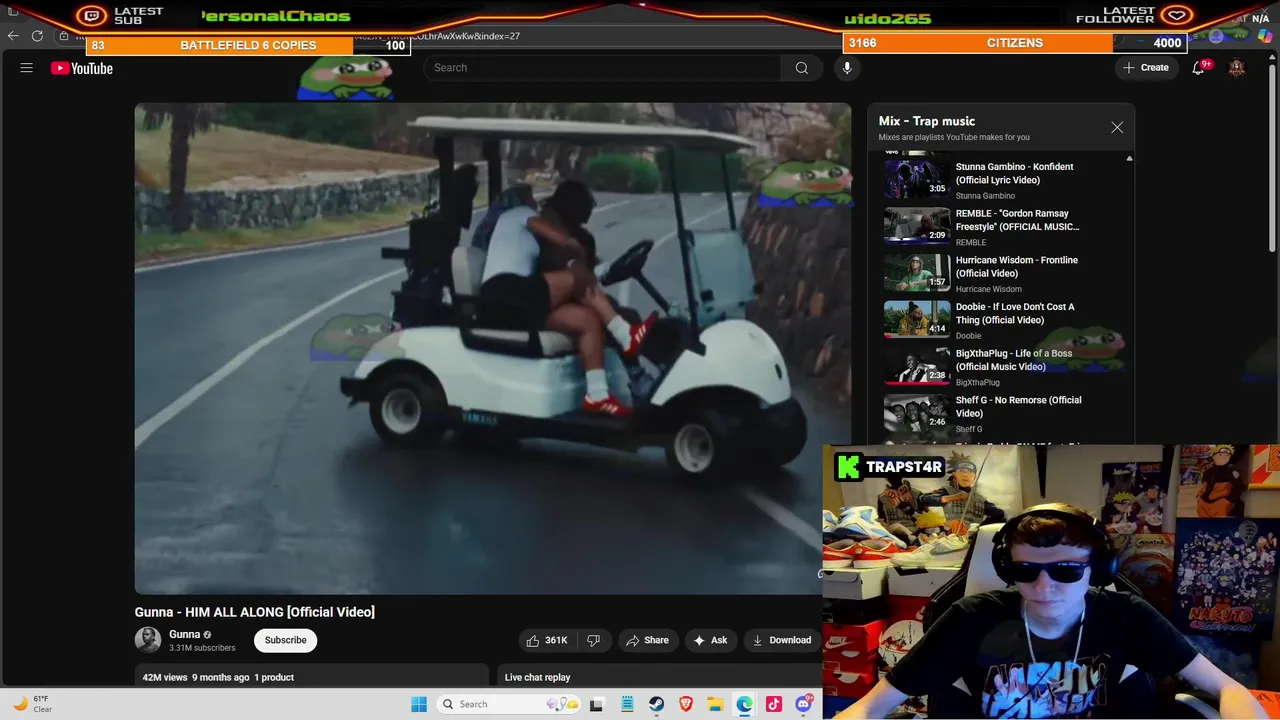
Task: Click the playlist scrollbar up arrow
Action: [x=1129, y=158]
